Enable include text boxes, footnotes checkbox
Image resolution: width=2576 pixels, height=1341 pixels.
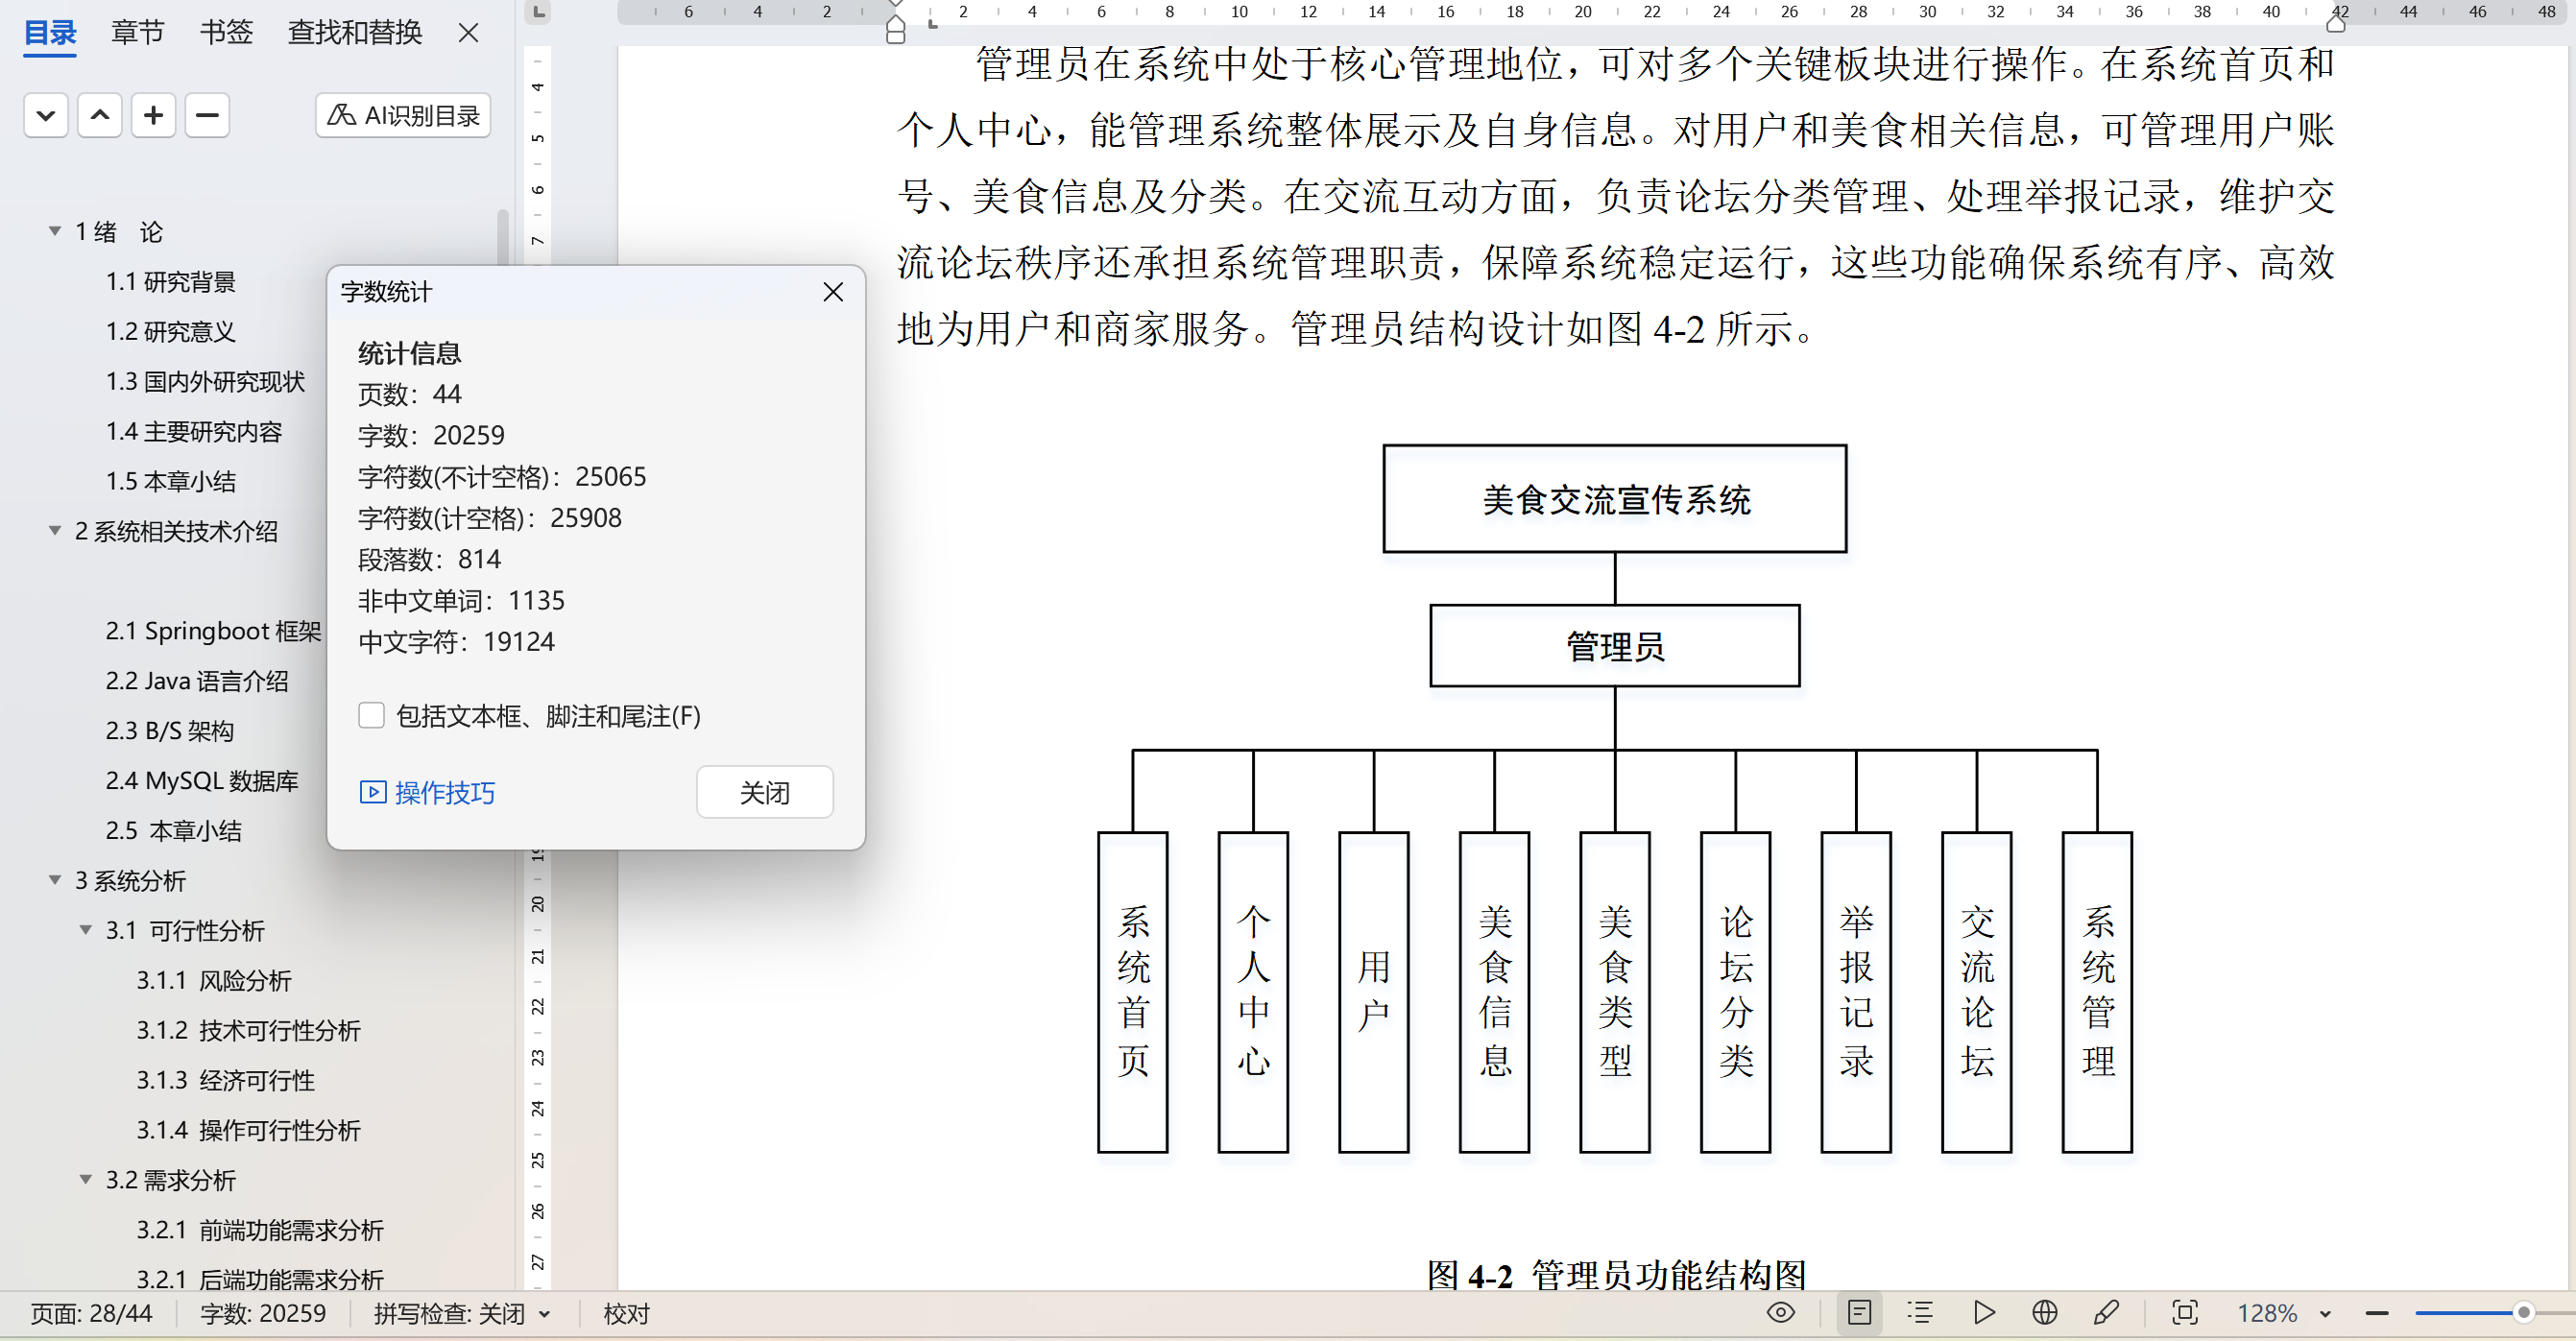371,715
